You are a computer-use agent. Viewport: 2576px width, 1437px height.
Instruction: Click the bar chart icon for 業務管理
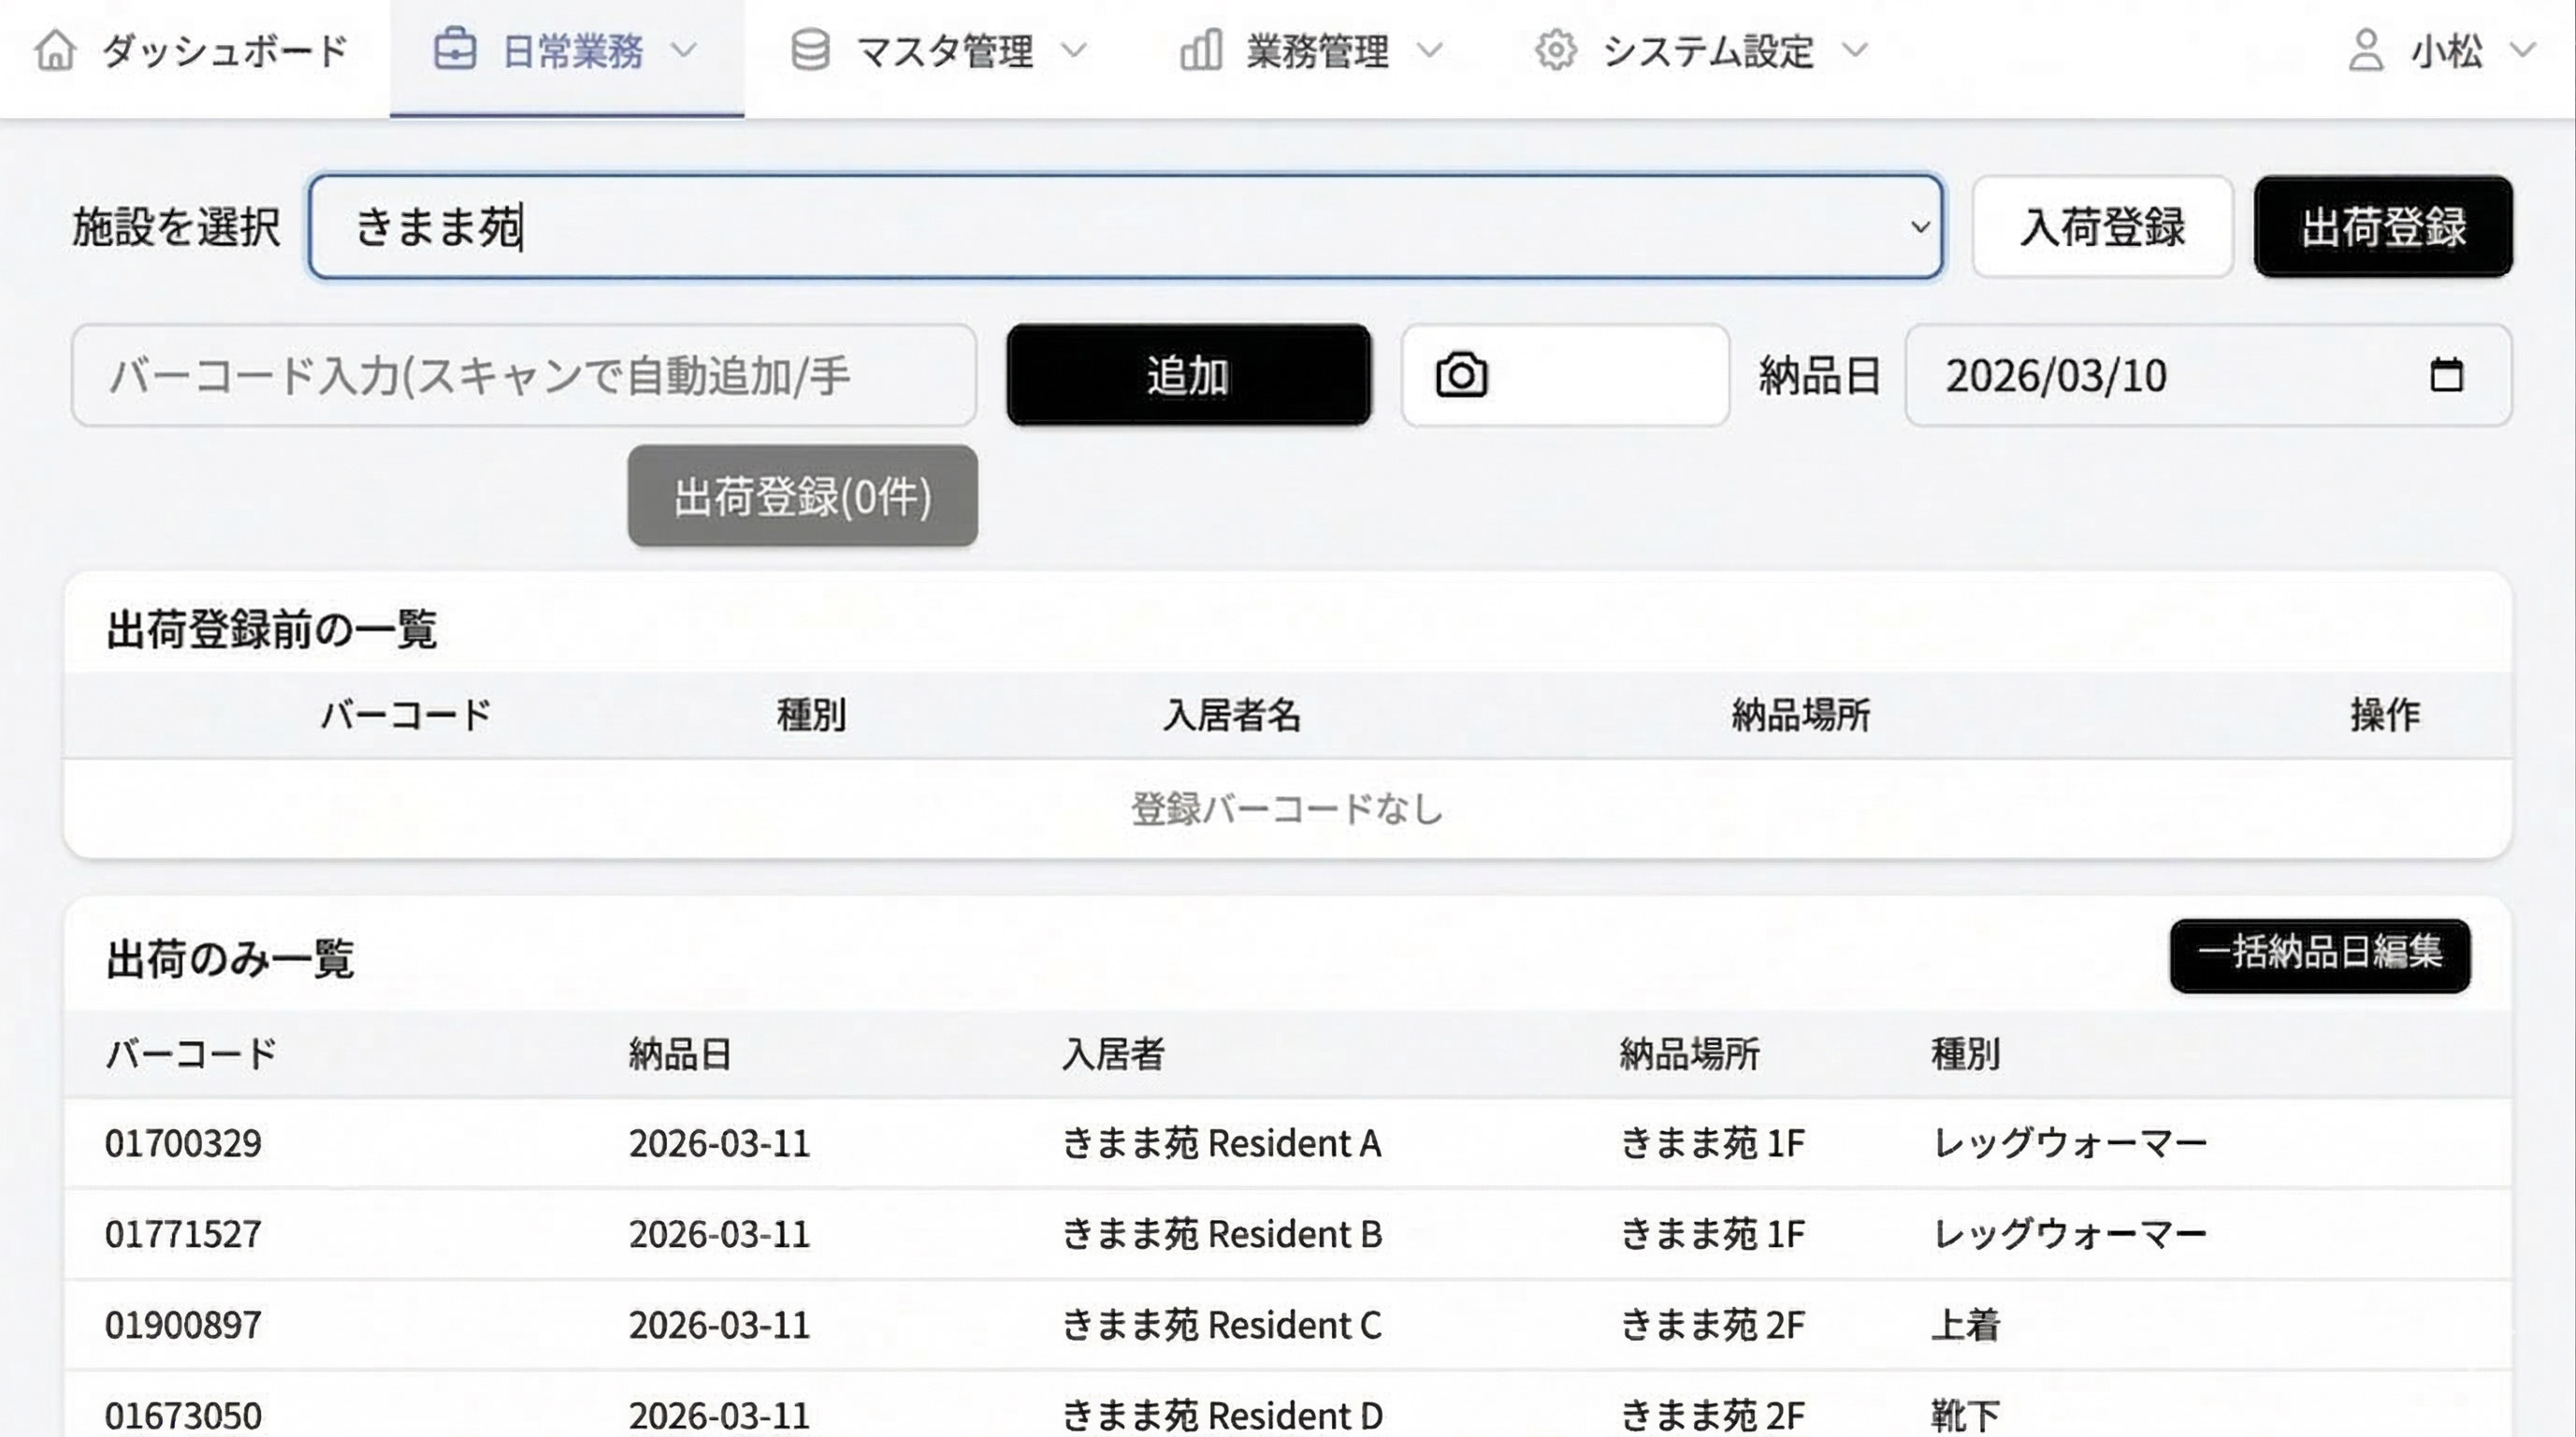point(1200,50)
